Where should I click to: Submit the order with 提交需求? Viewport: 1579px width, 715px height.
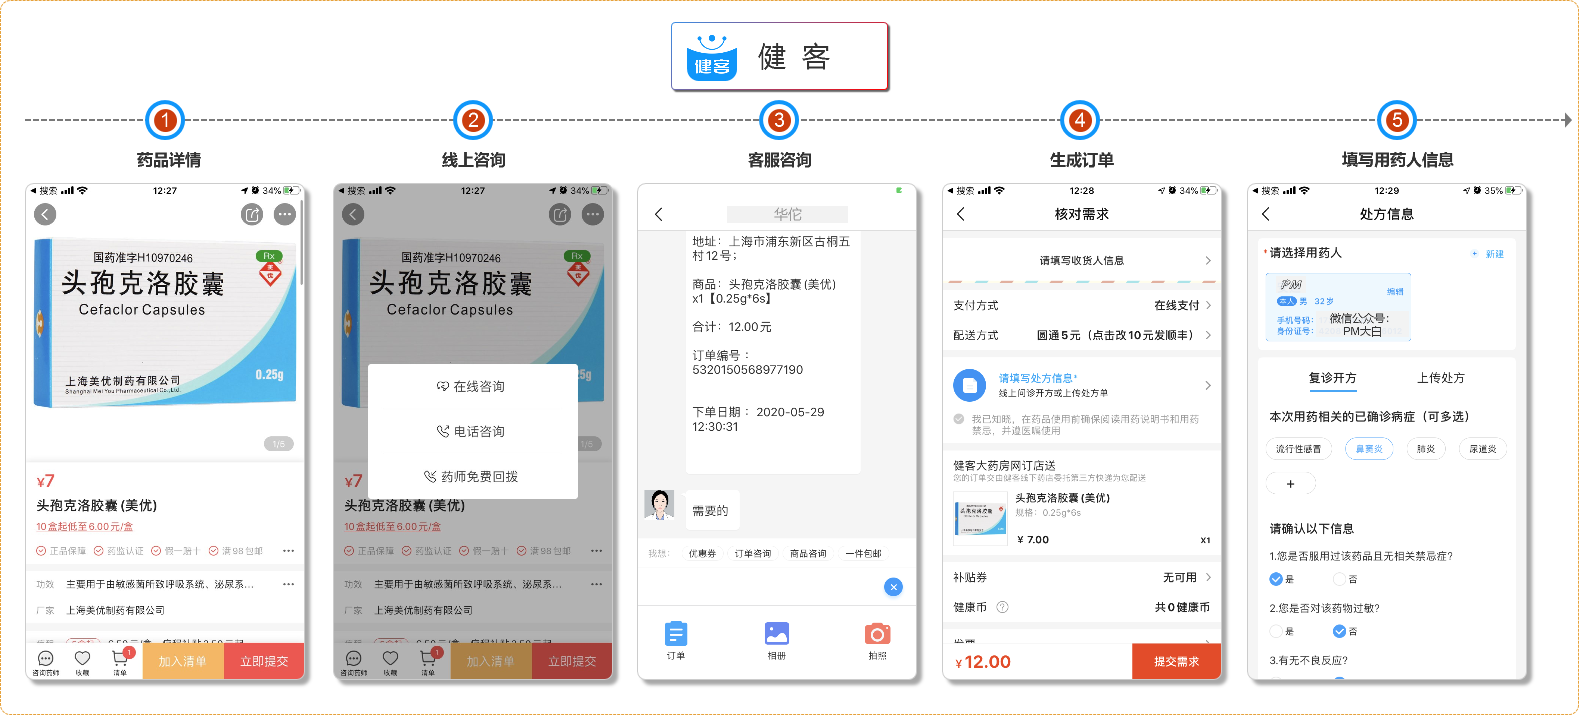[1176, 661]
